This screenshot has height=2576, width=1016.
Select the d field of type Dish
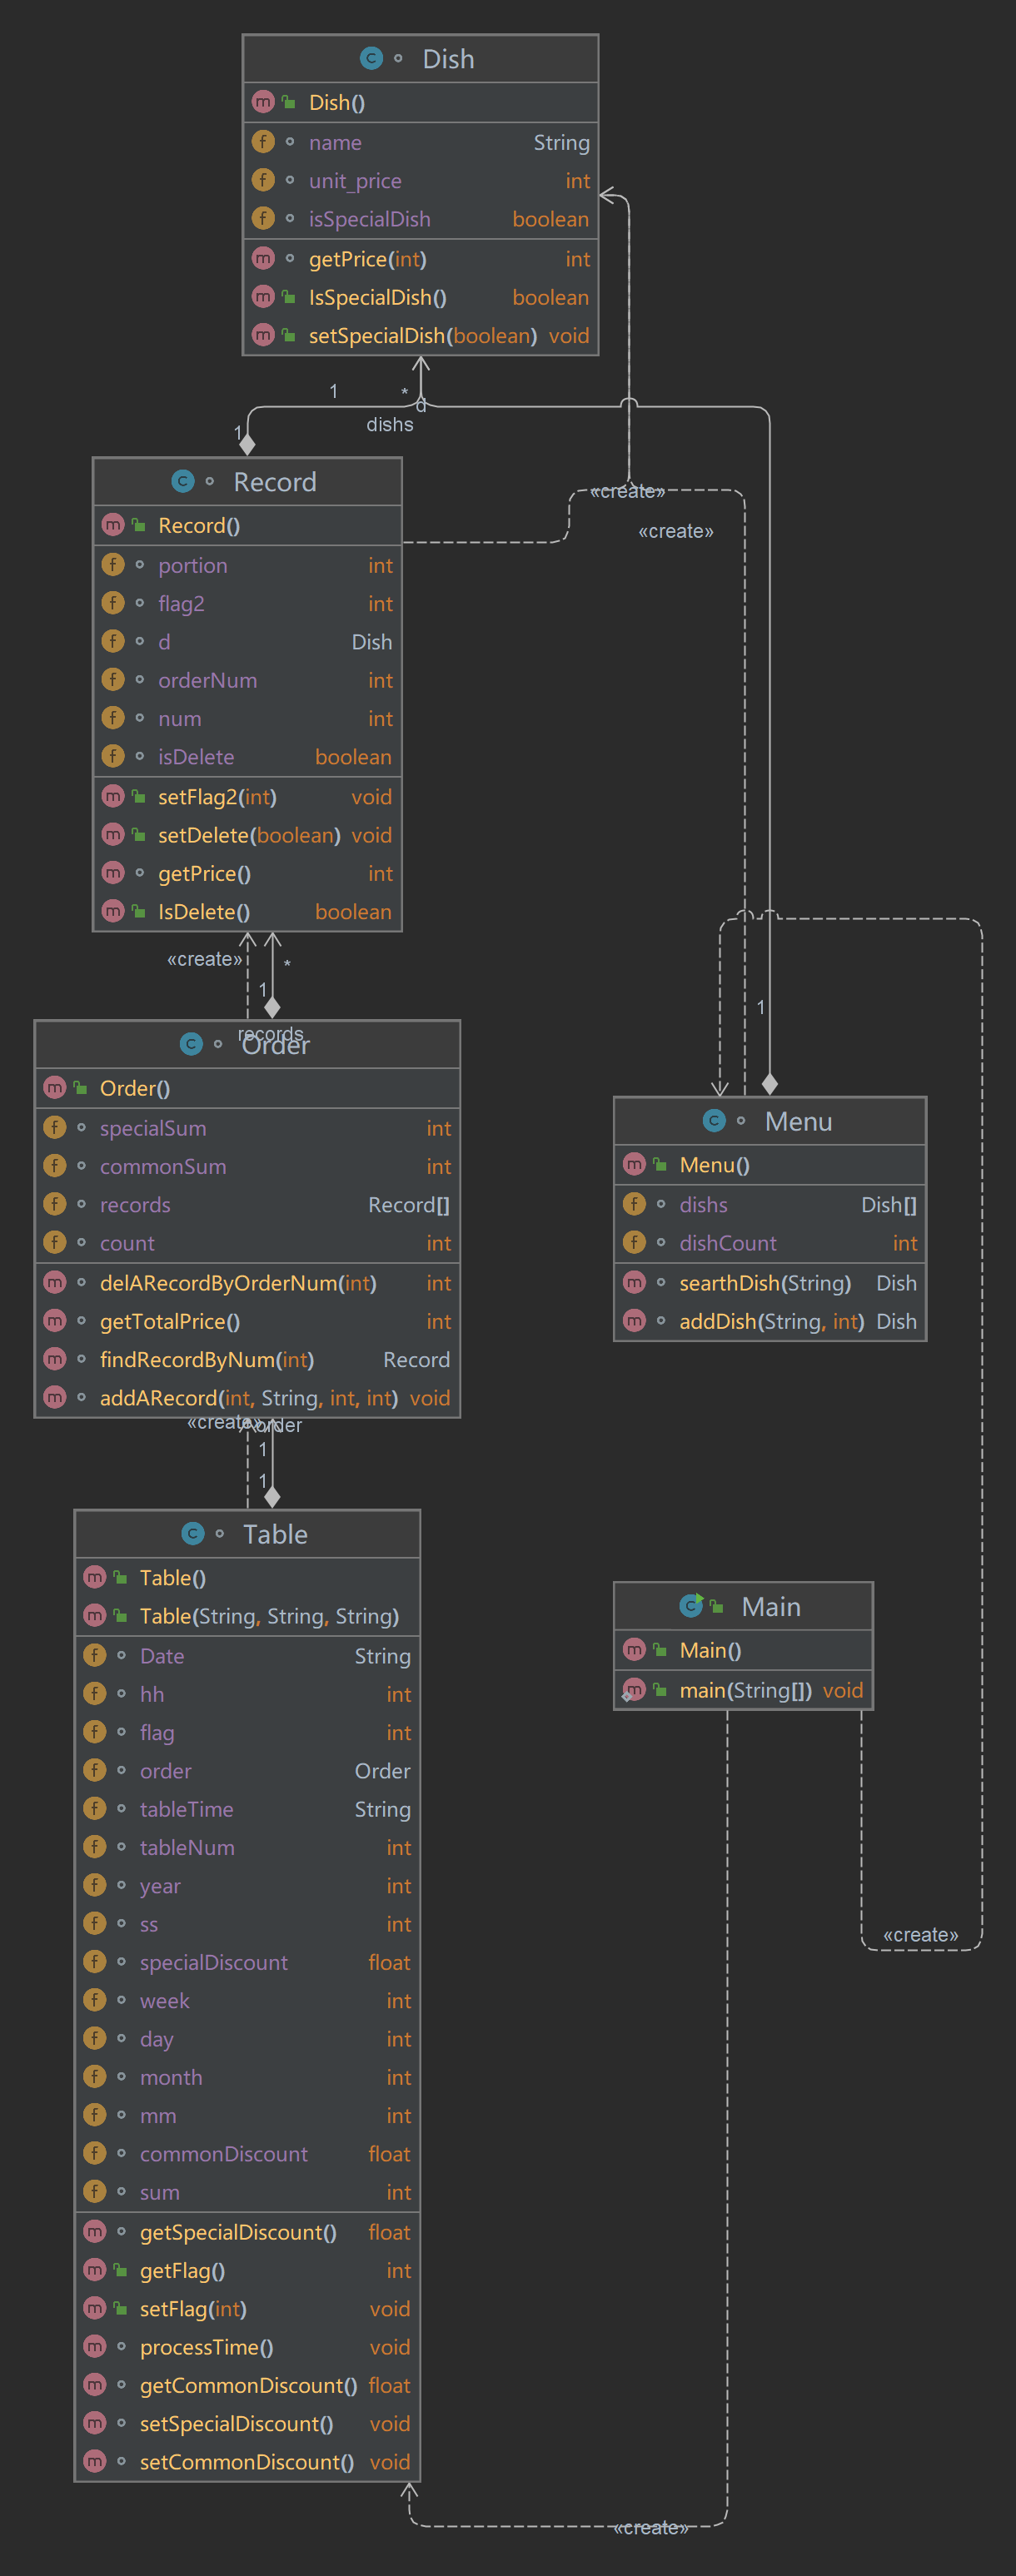tap(247, 641)
